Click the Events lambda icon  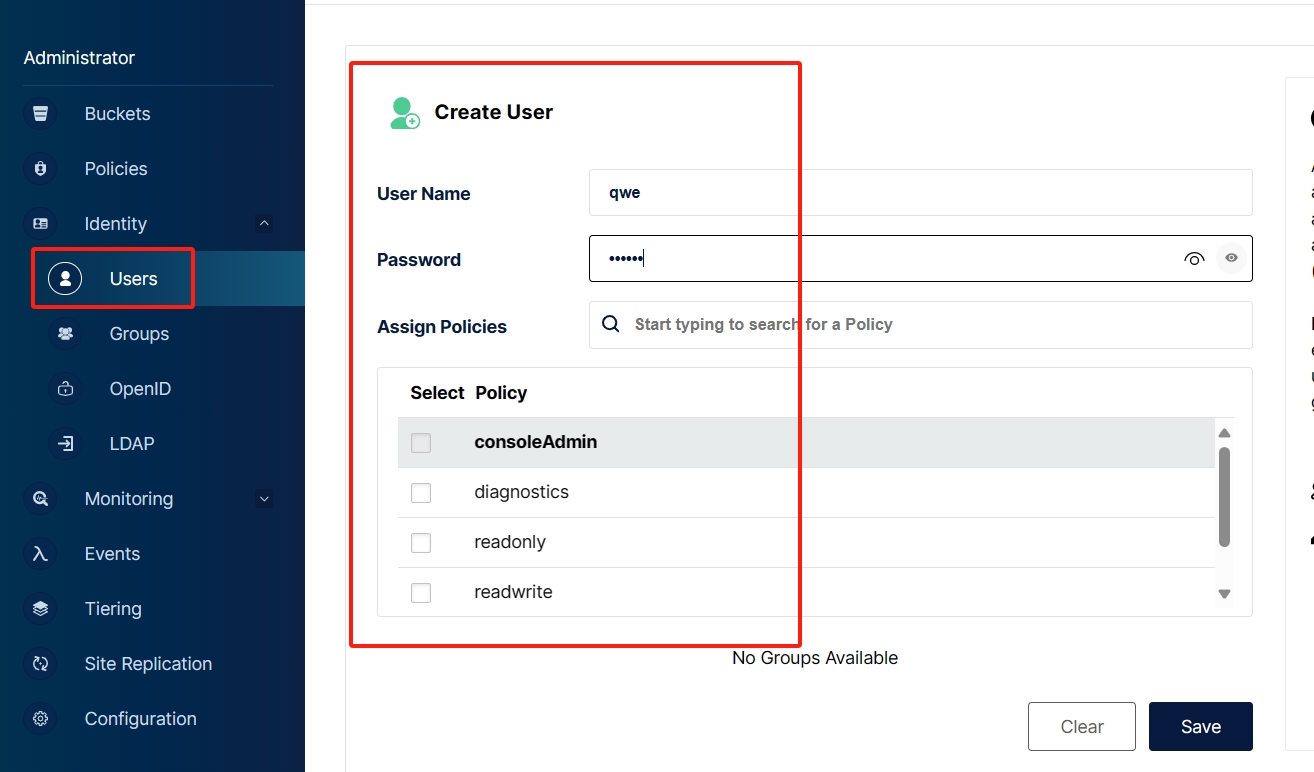pyautogui.click(x=40, y=554)
